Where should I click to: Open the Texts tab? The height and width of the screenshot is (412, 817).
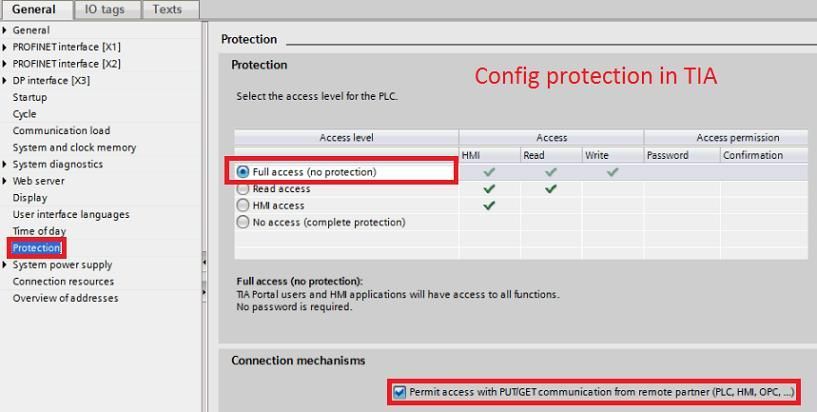tap(167, 9)
